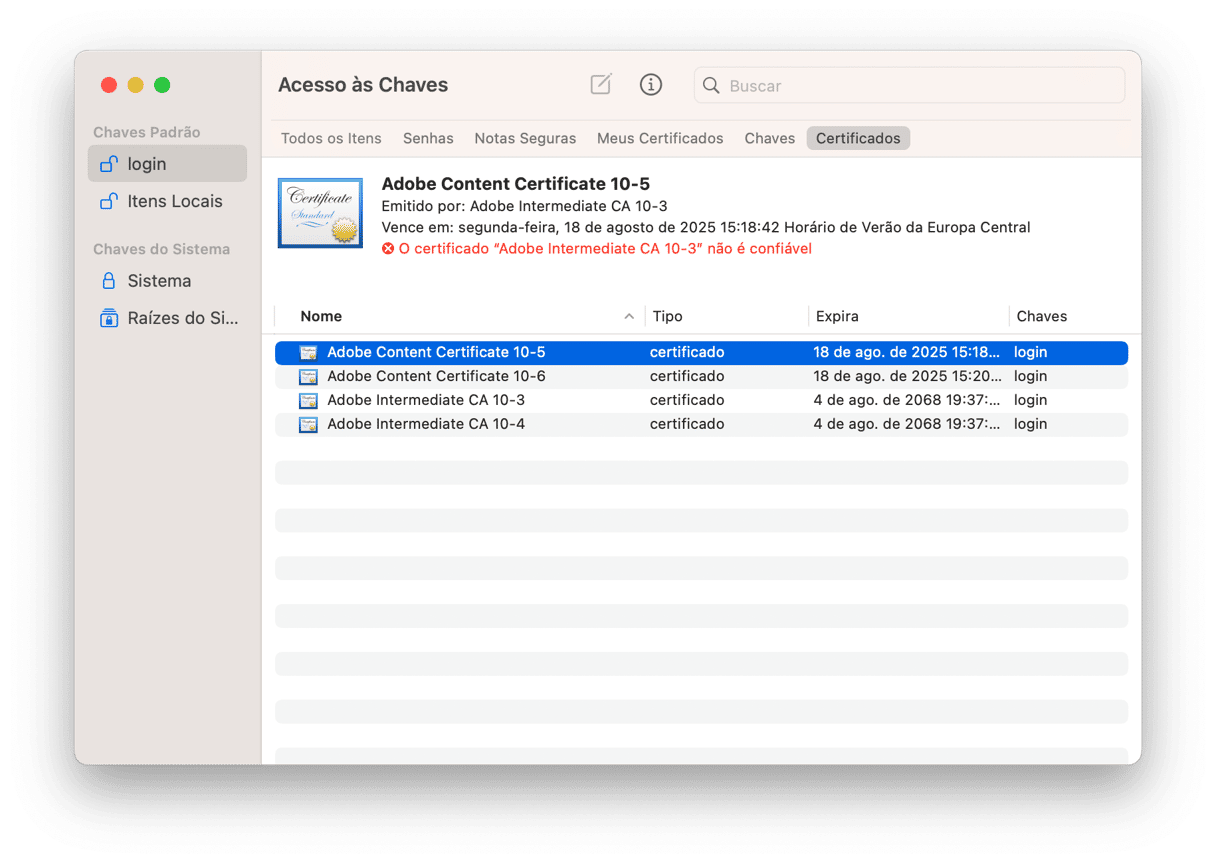Click certificate icon of Adobe Intermediate CA 10-4

point(308,424)
